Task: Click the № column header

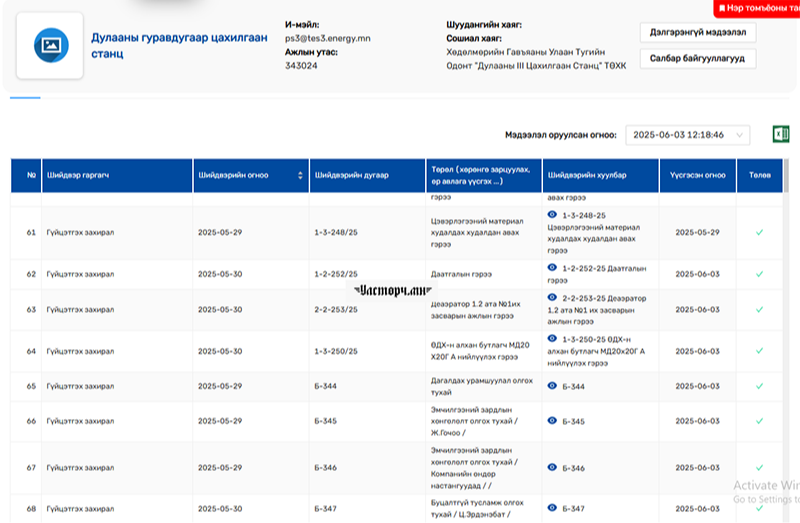Action: tap(26, 175)
